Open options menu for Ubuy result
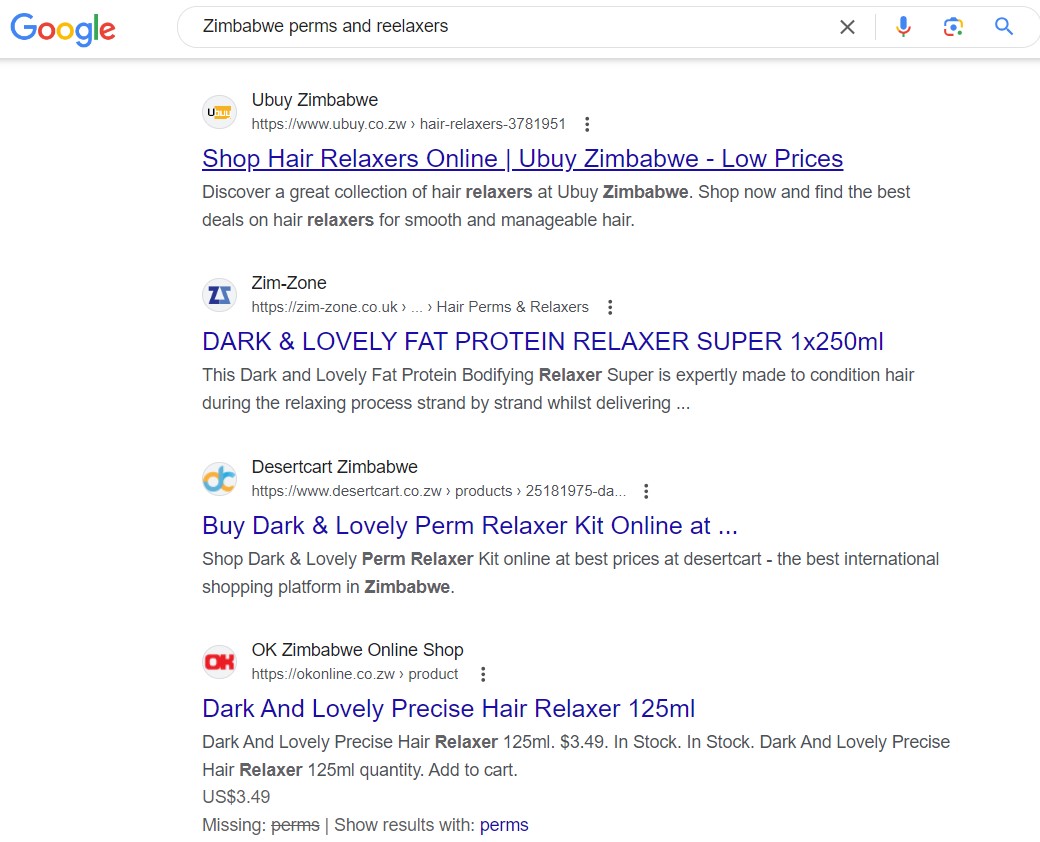This screenshot has height=842, width=1040. [586, 124]
